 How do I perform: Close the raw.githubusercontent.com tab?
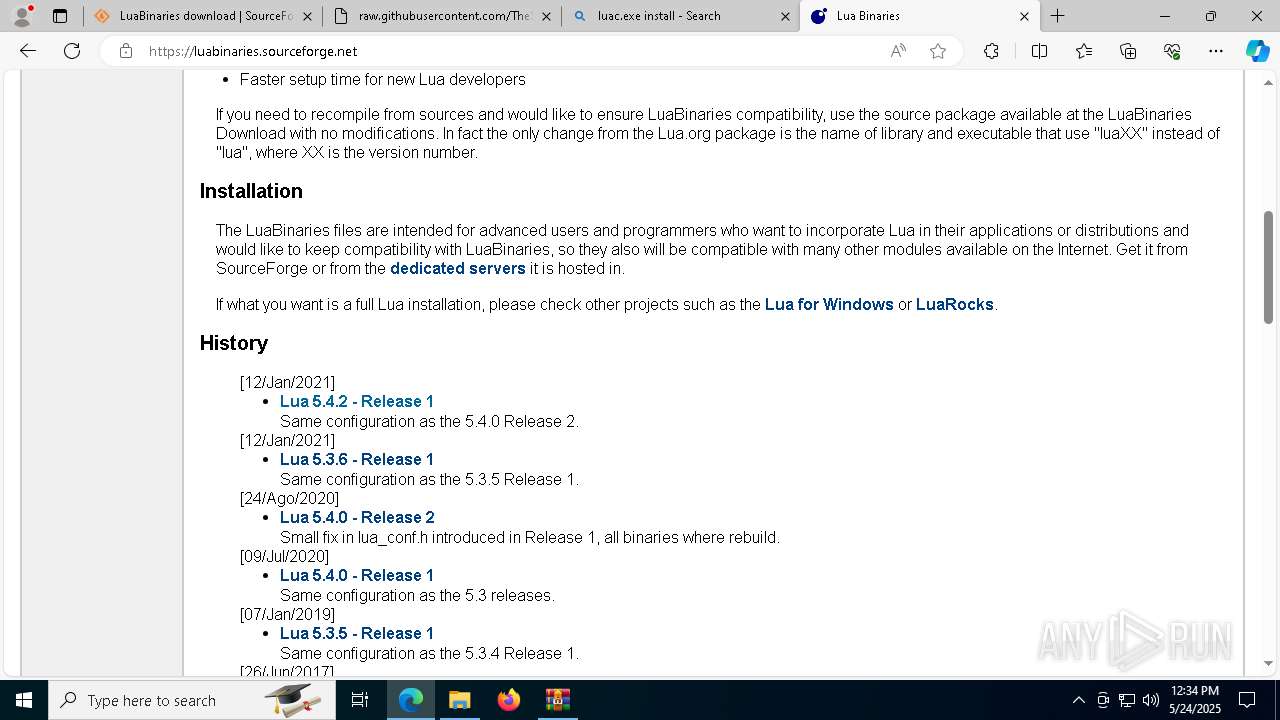pyautogui.click(x=546, y=16)
